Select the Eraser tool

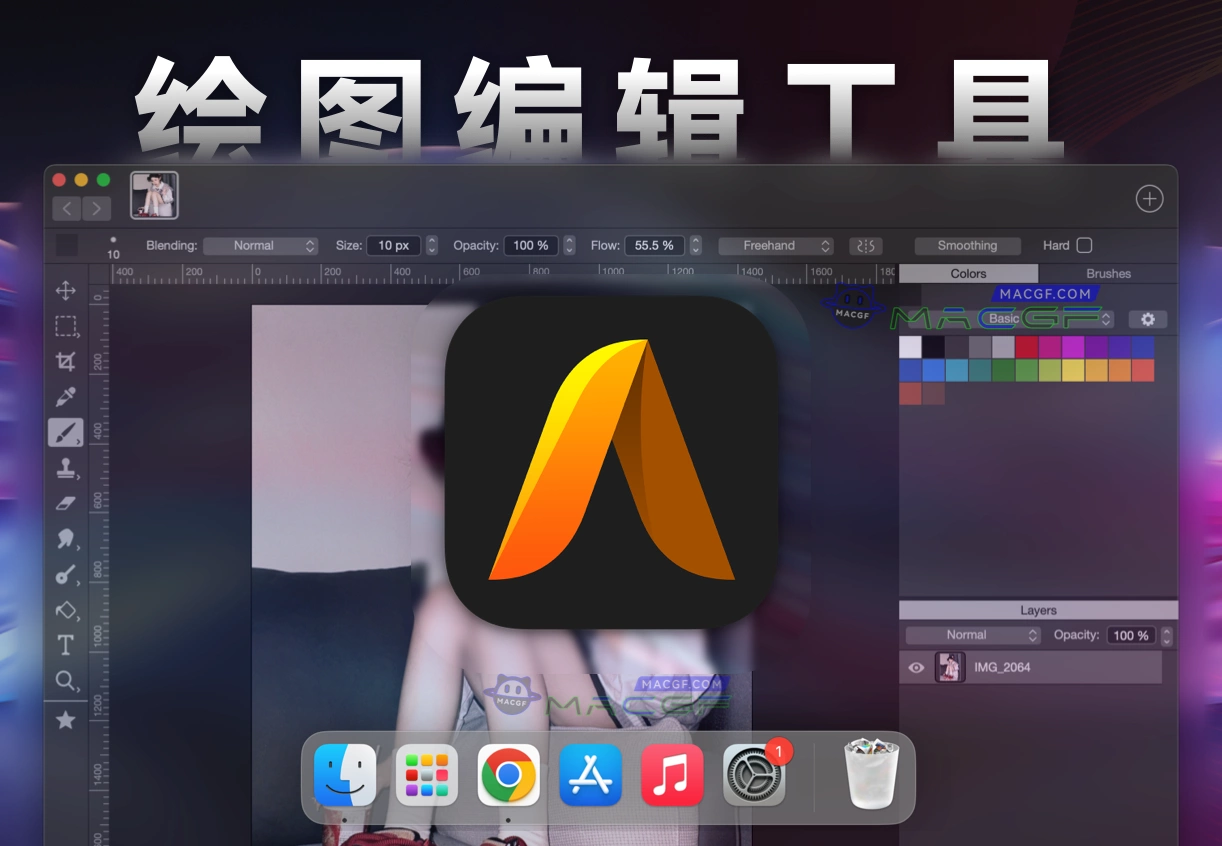66,503
